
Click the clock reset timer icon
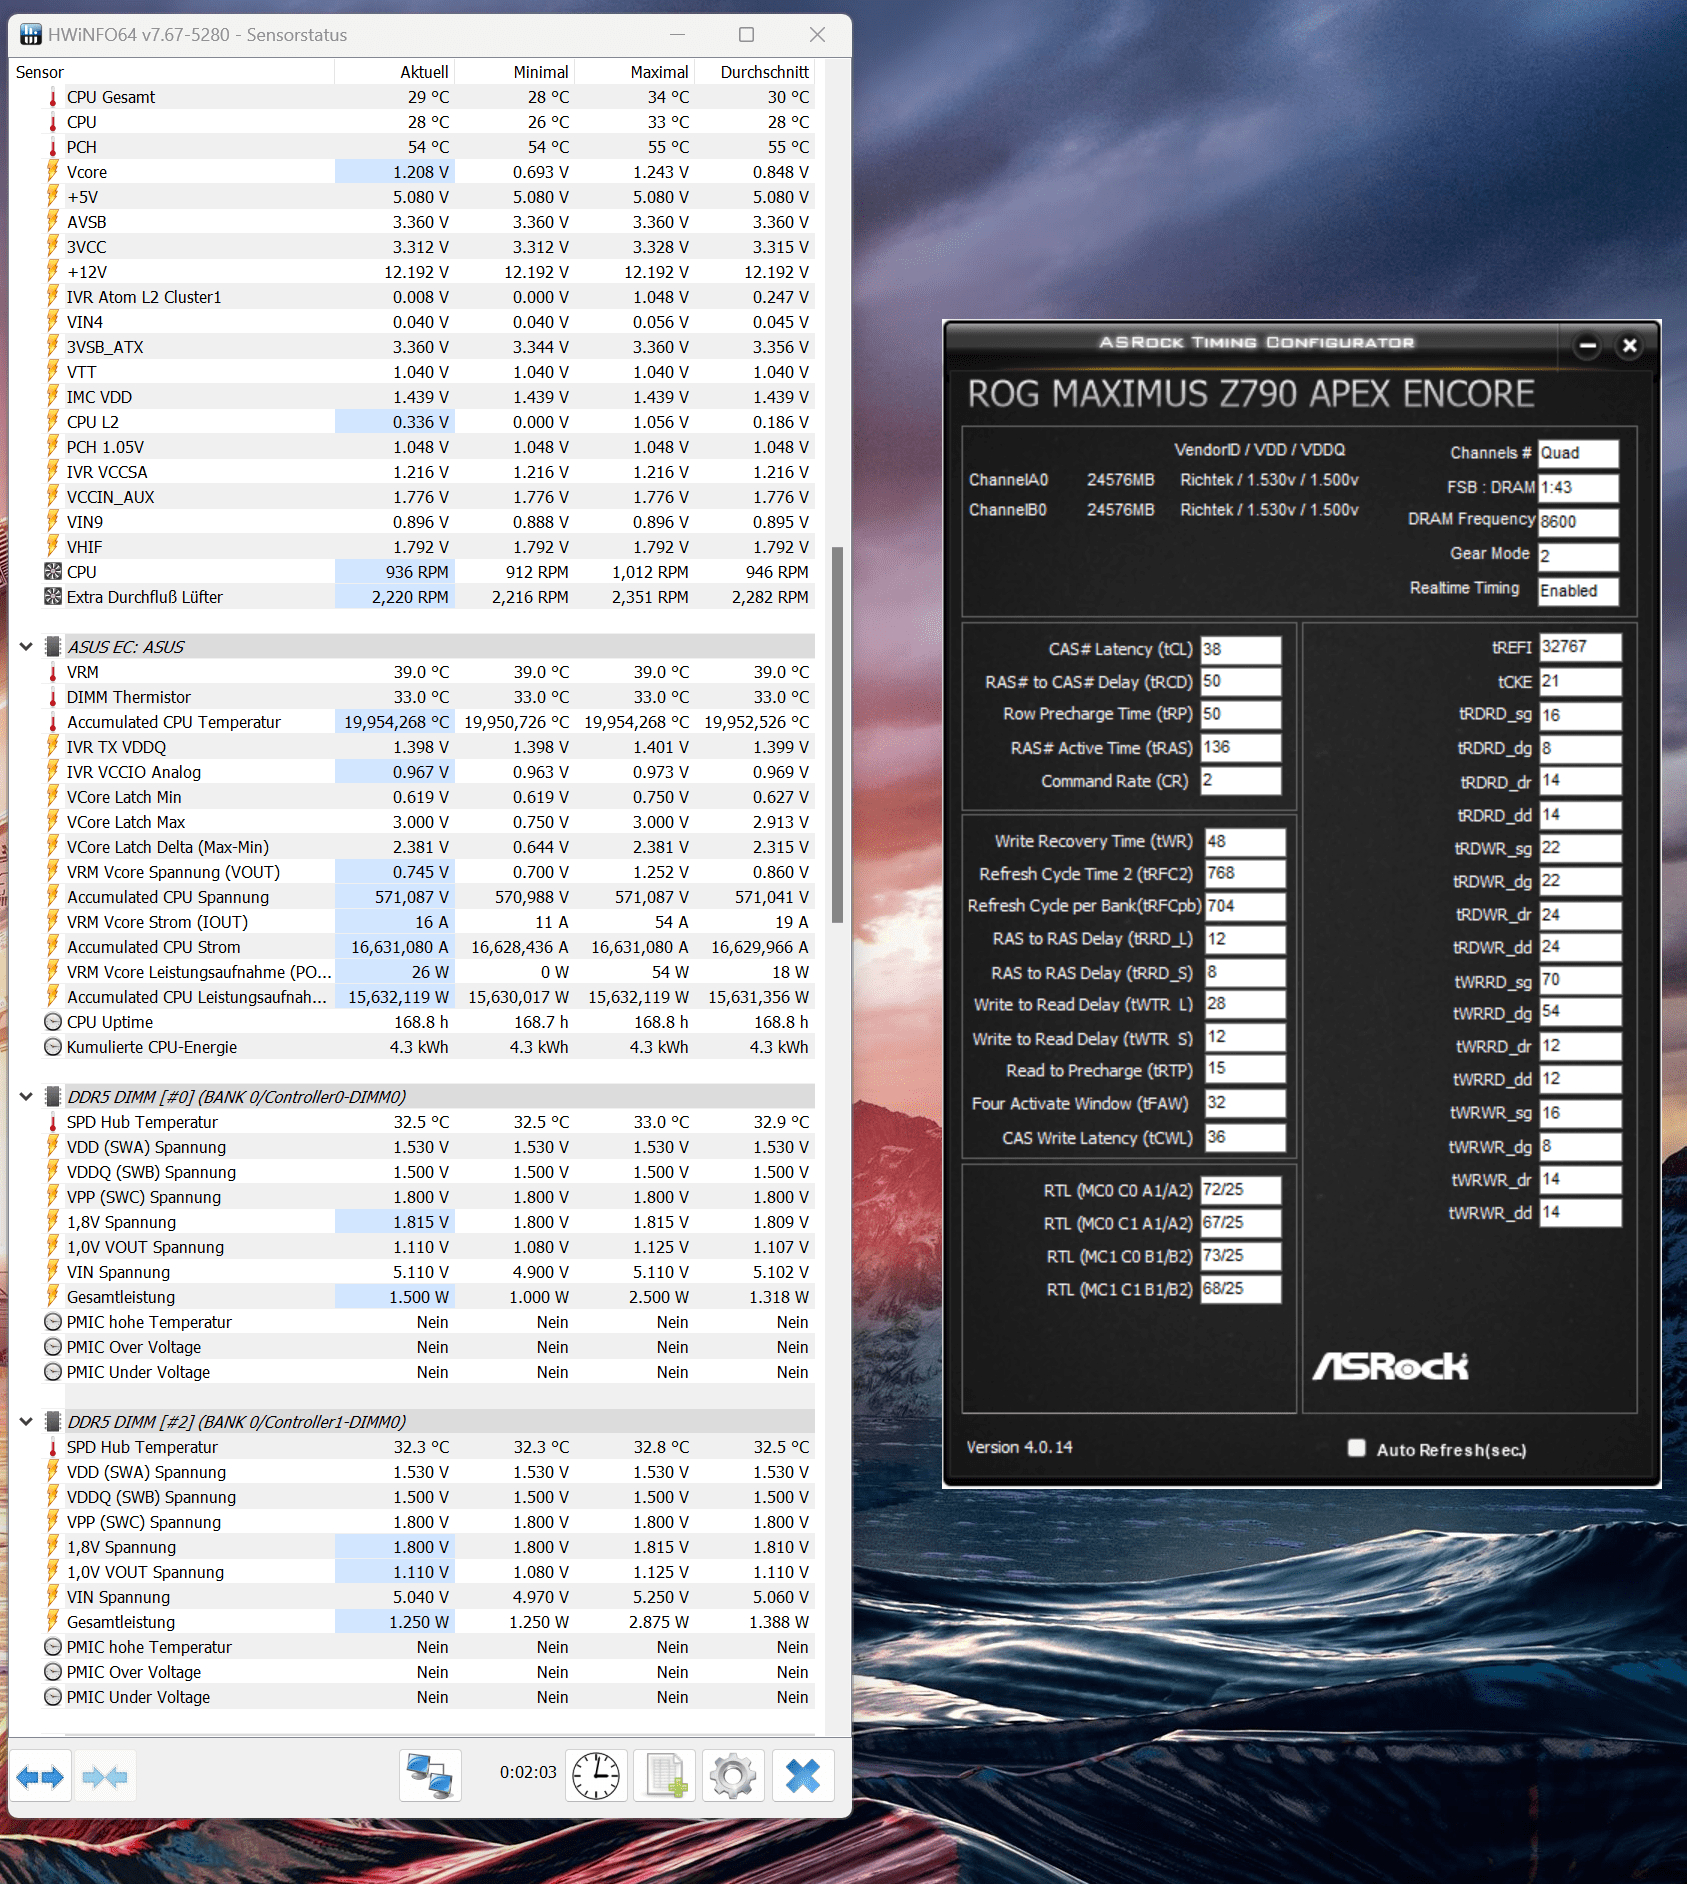(596, 1776)
